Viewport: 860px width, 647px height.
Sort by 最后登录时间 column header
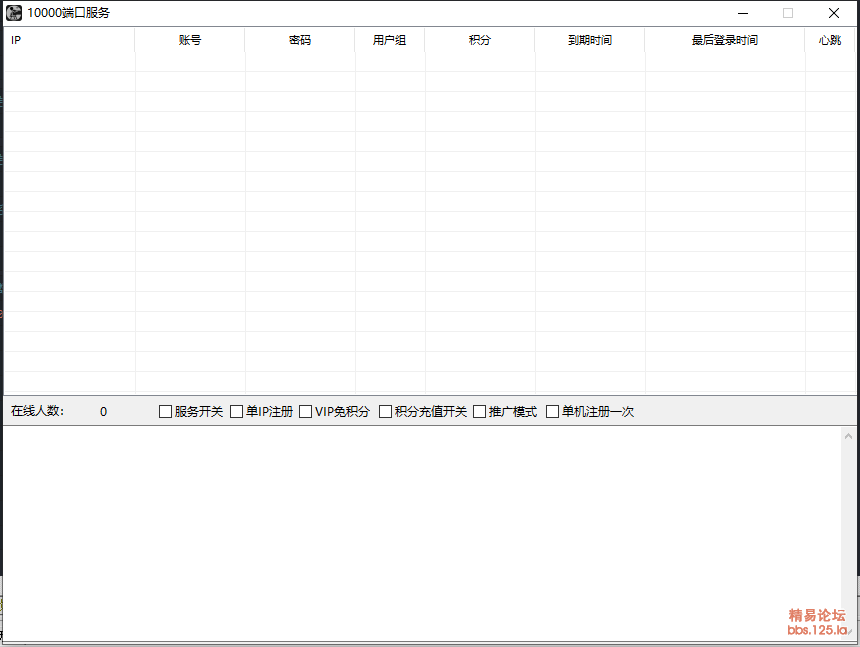tap(725, 40)
